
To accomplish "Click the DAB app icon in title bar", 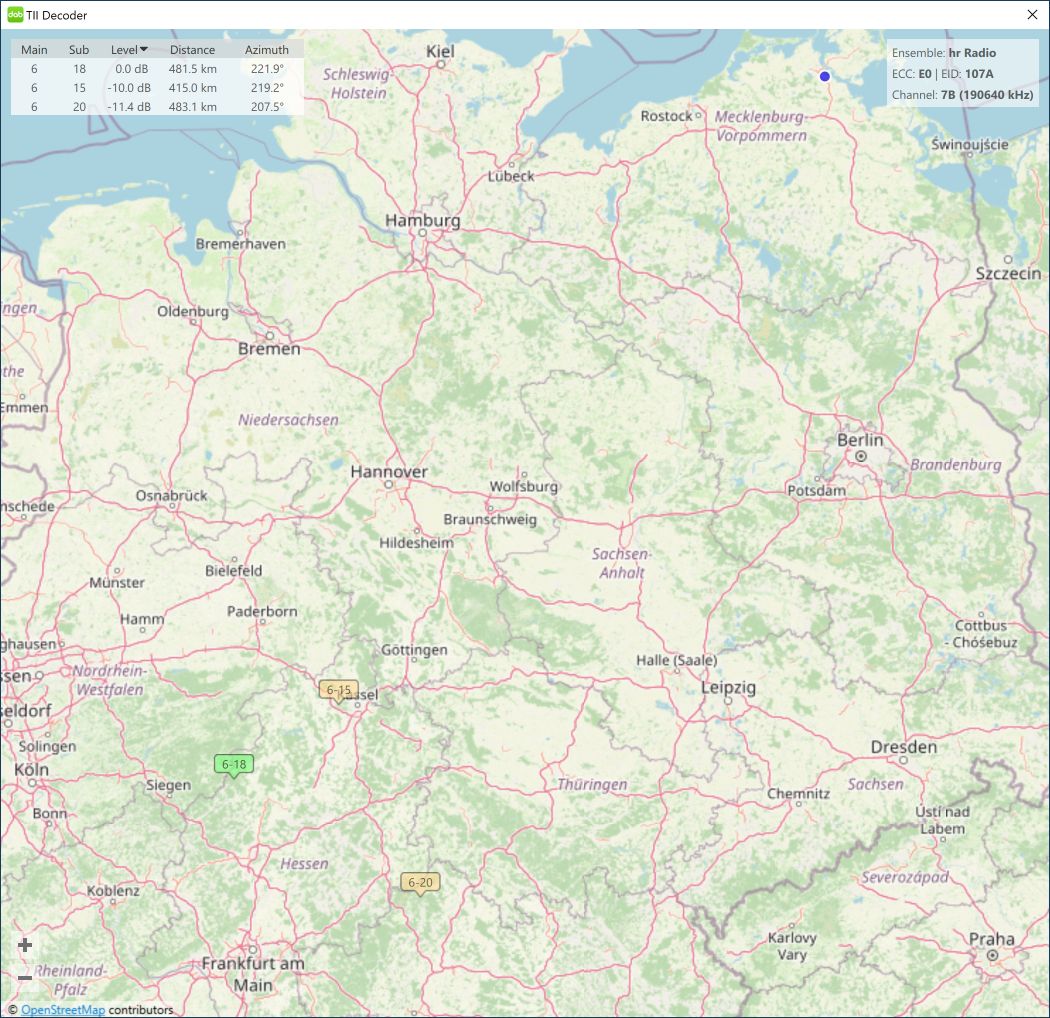I will coord(15,15).
